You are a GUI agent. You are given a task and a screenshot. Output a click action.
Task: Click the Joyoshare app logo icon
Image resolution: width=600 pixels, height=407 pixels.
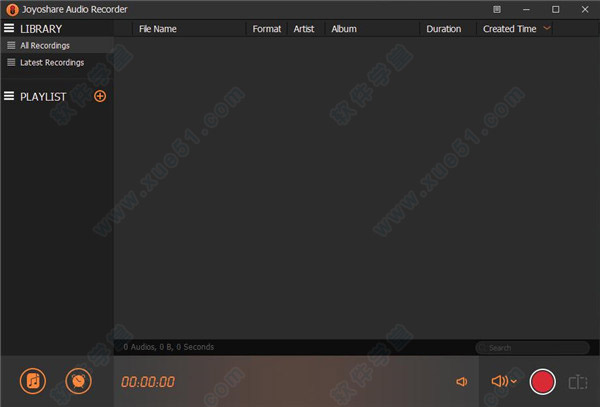click(x=12, y=10)
